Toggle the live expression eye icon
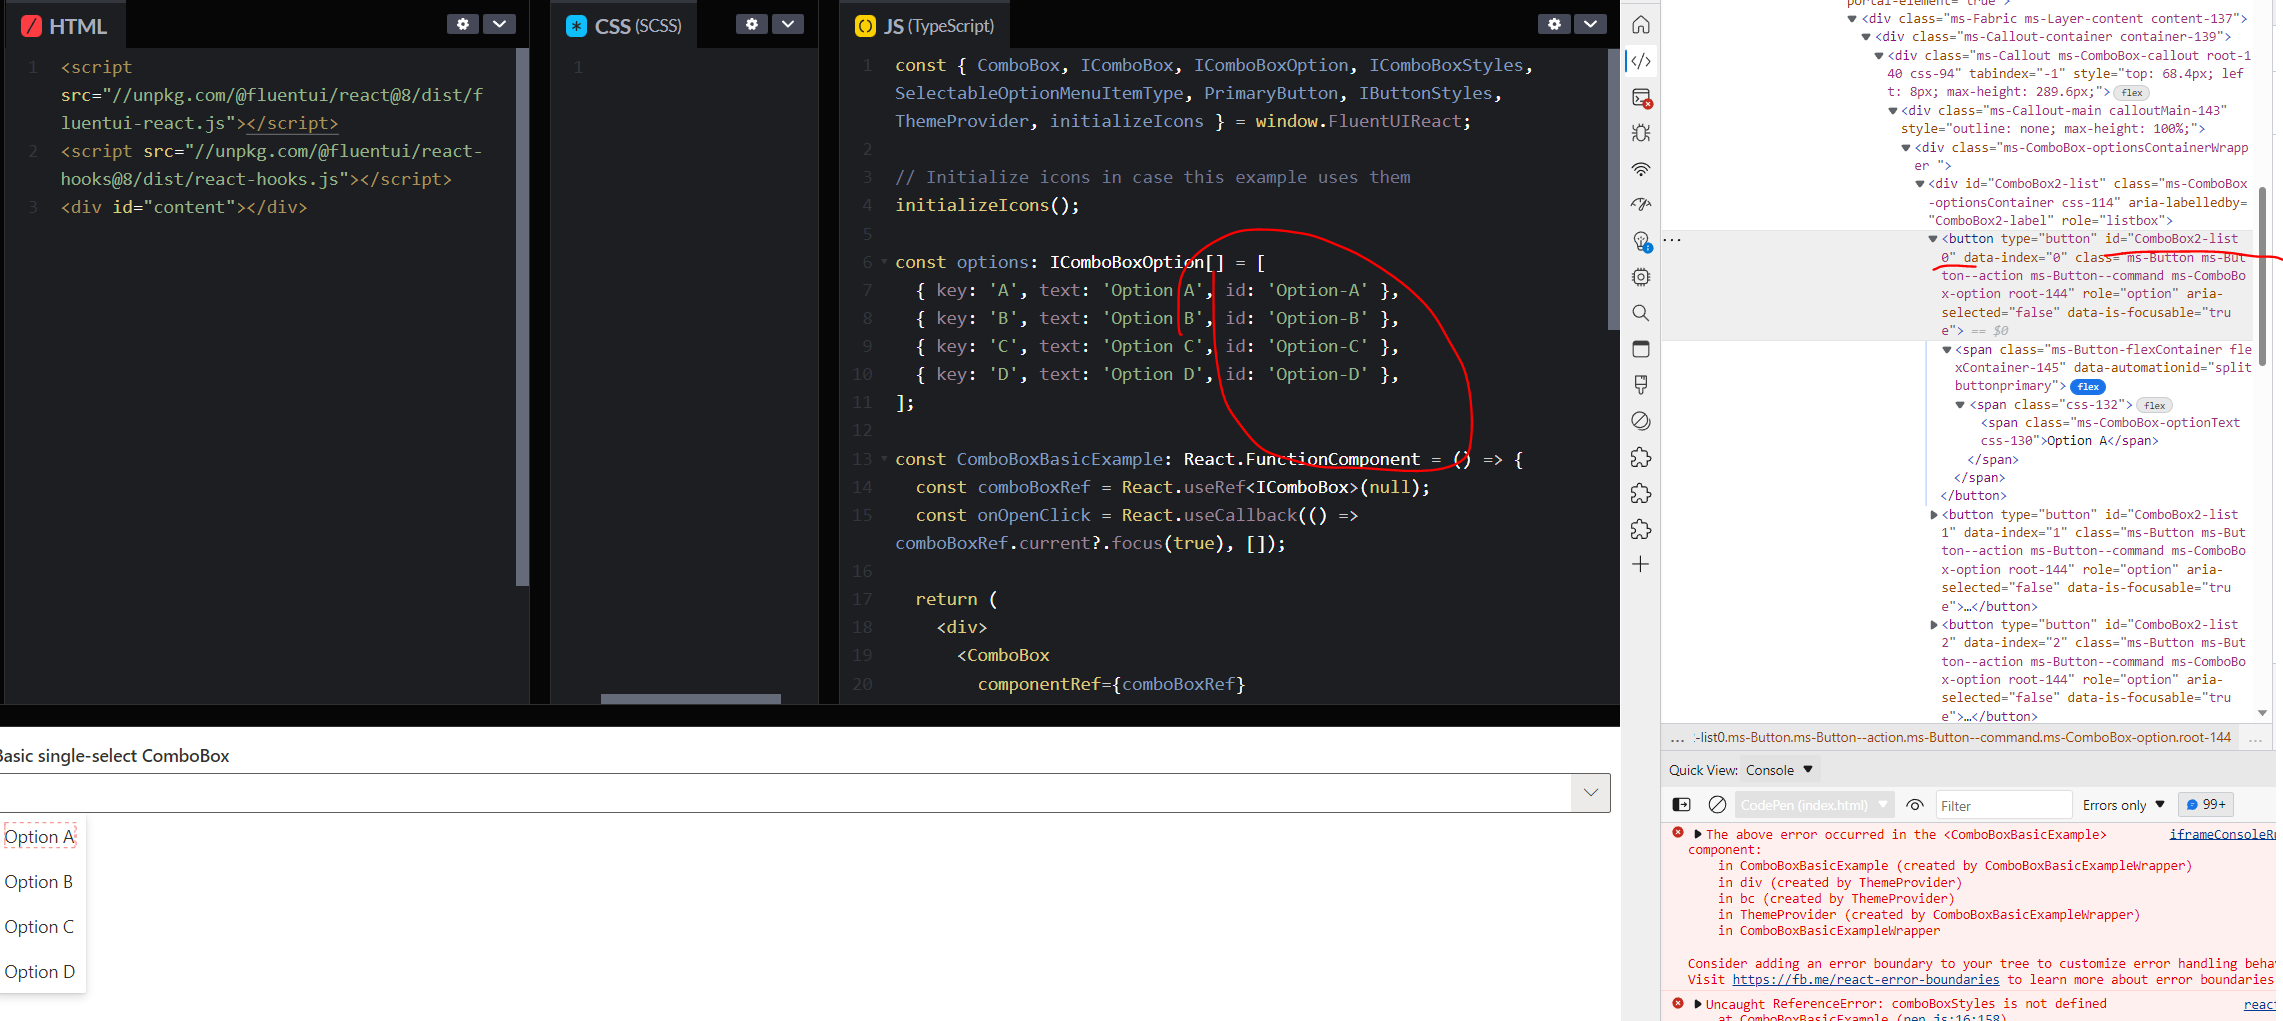The image size is (2283, 1021). 1915,805
